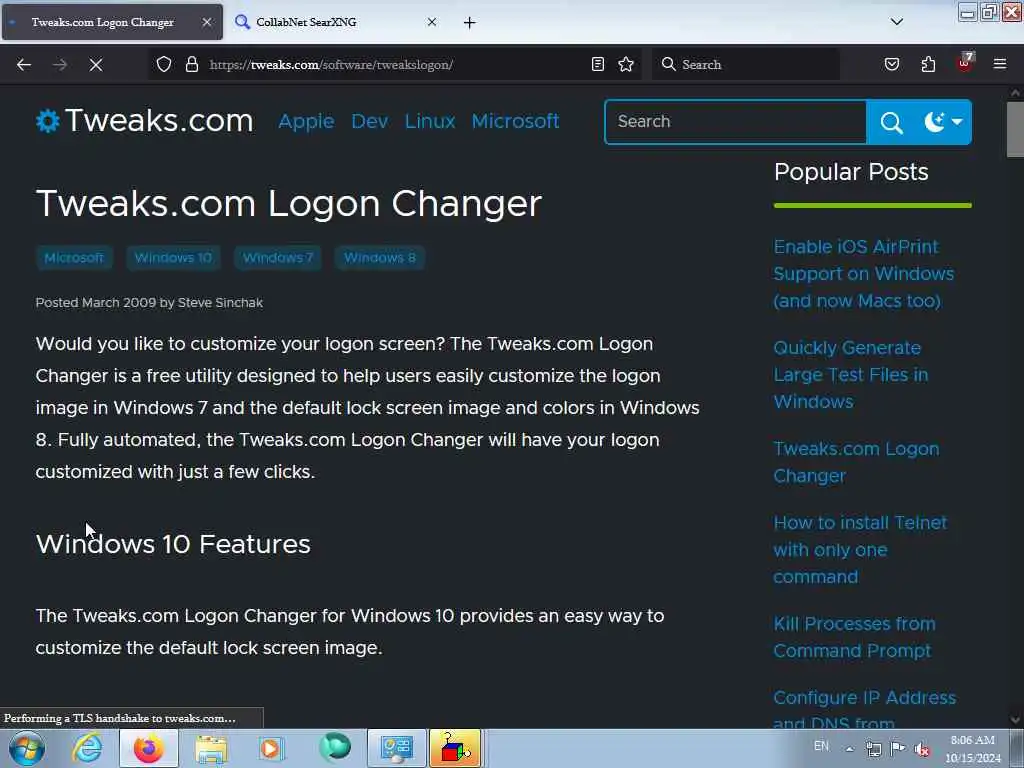Open the media player taskbar icon
The width and height of the screenshot is (1024, 768).
[x=271, y=748]
